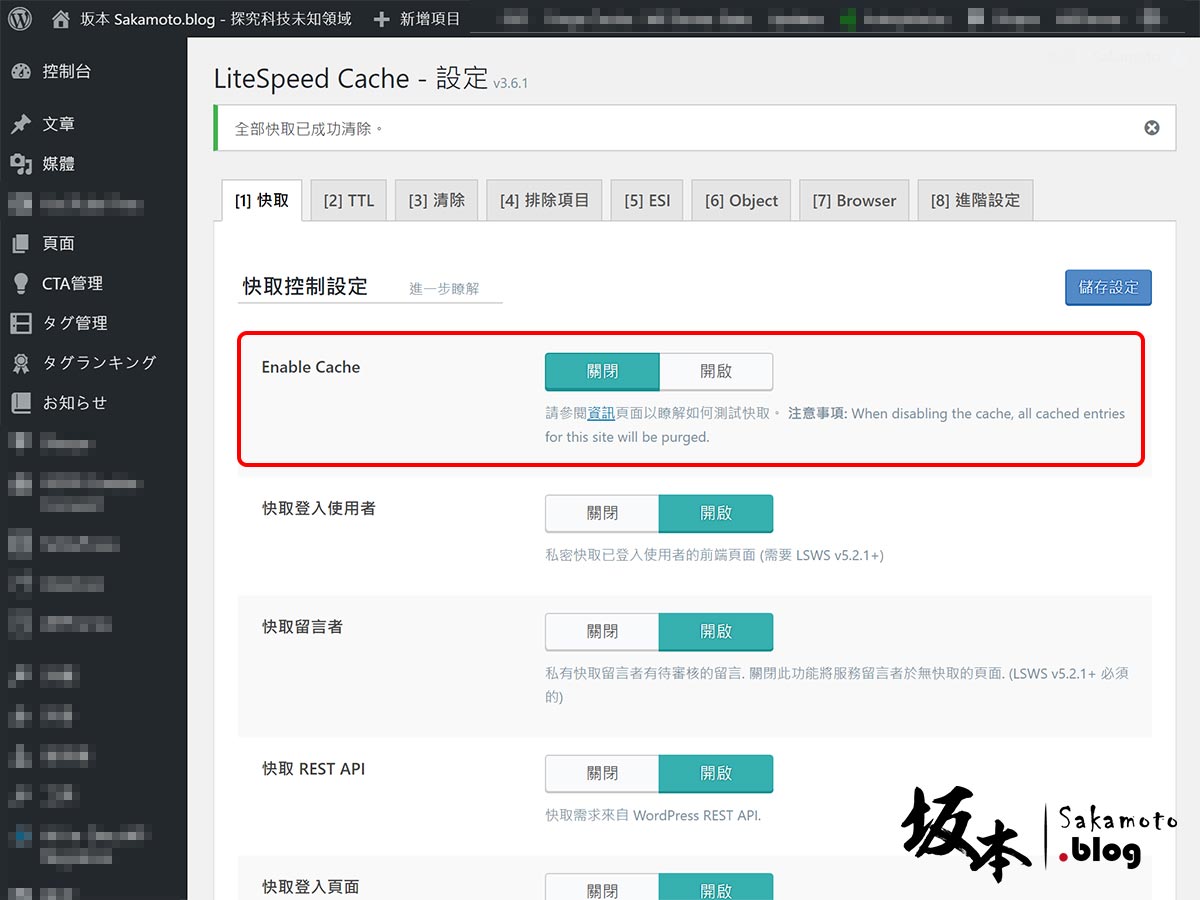Click the 儲存設定 save button

[x=1108, y=287]
